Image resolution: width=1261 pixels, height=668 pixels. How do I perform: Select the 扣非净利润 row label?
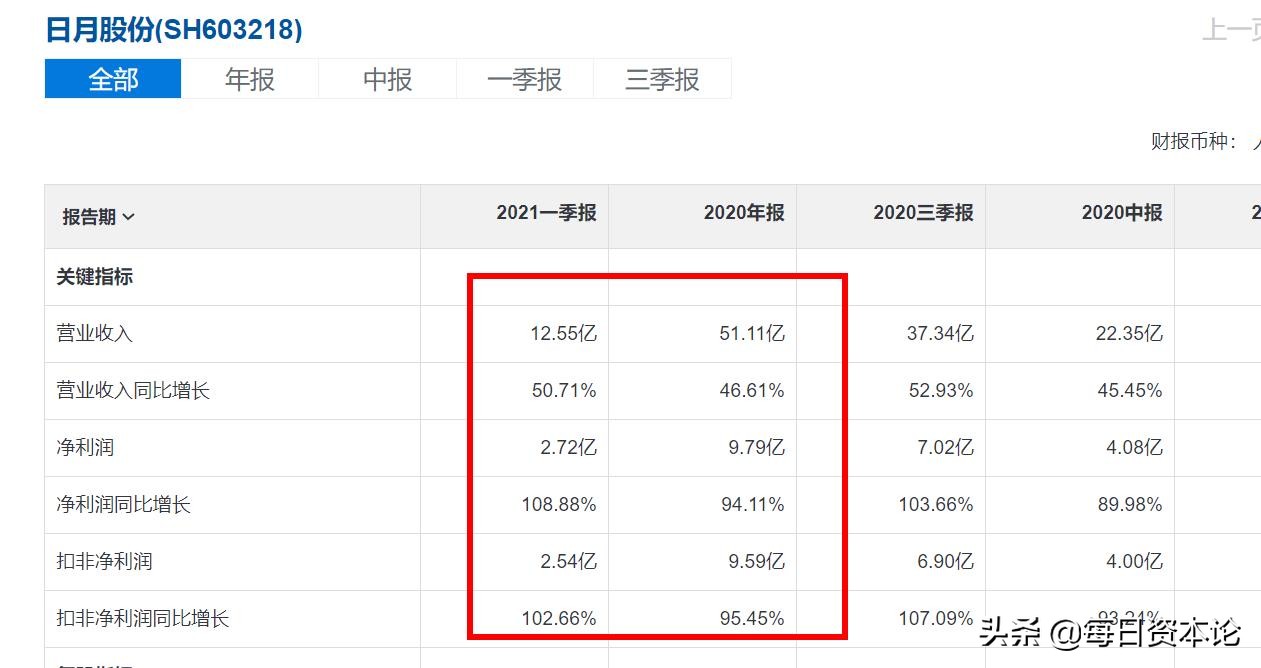97,561
